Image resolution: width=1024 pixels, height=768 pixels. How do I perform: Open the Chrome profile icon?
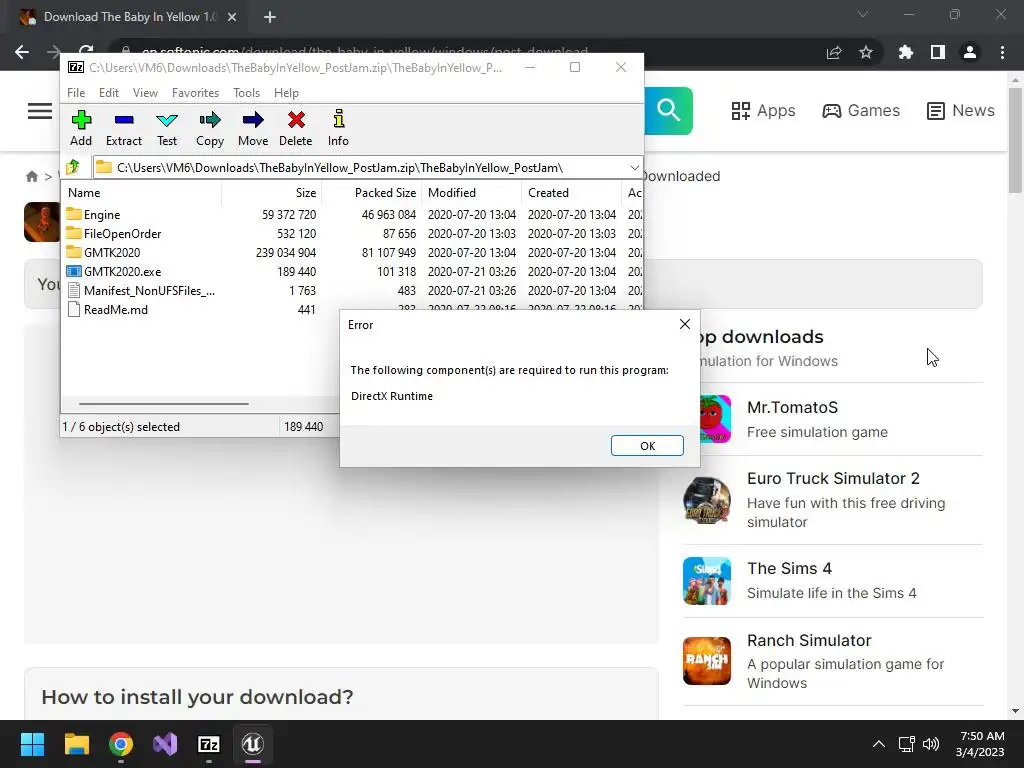969,52
